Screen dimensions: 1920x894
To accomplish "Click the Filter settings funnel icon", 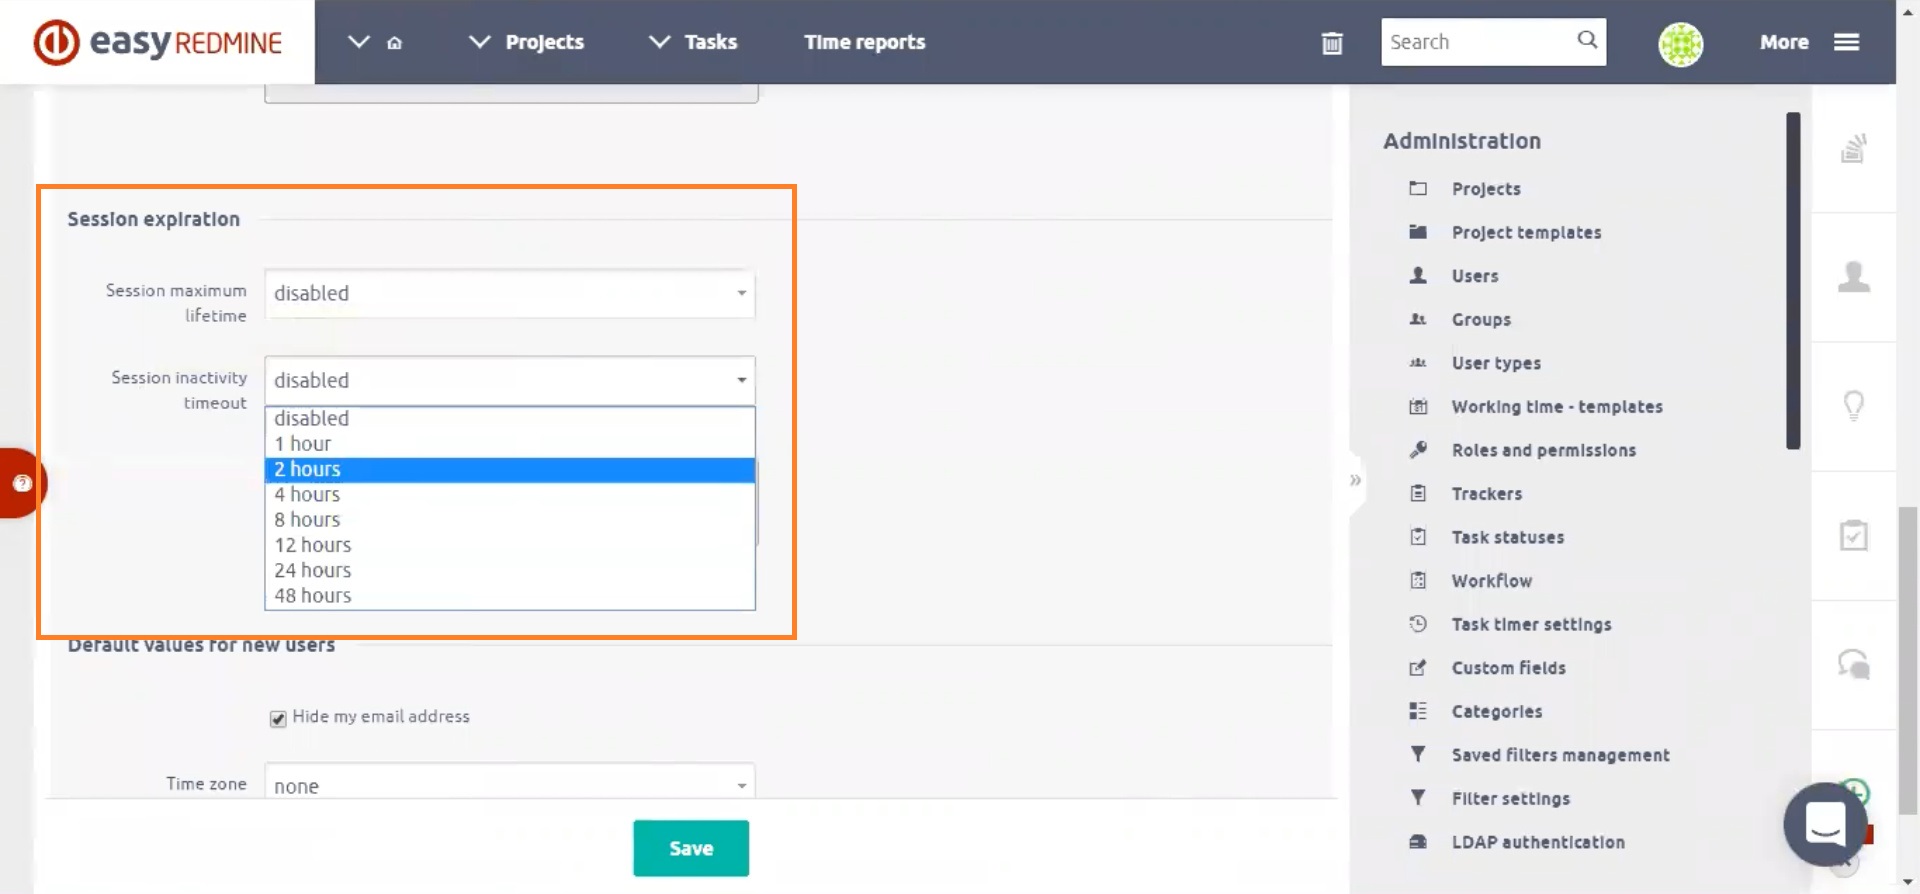I will click(x=1418, y=798).
